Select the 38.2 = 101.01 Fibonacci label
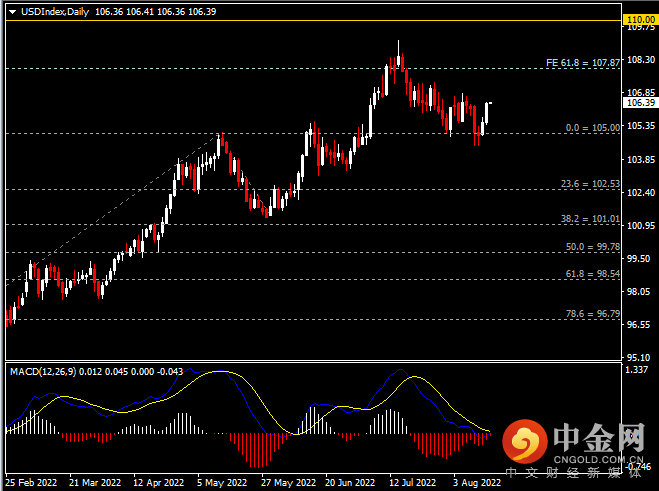 [x=590, y=219]
